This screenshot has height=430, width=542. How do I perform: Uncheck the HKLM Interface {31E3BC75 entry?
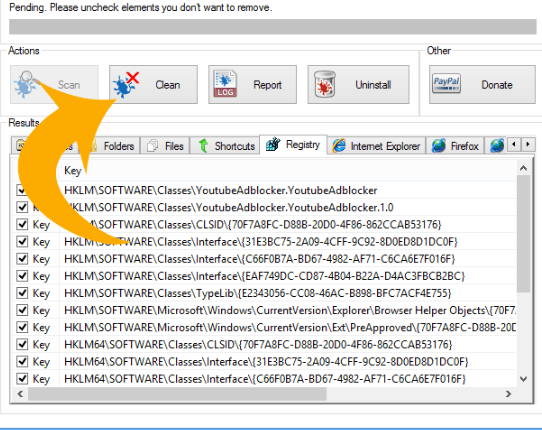pyautogui.click(x=22, y=242)
